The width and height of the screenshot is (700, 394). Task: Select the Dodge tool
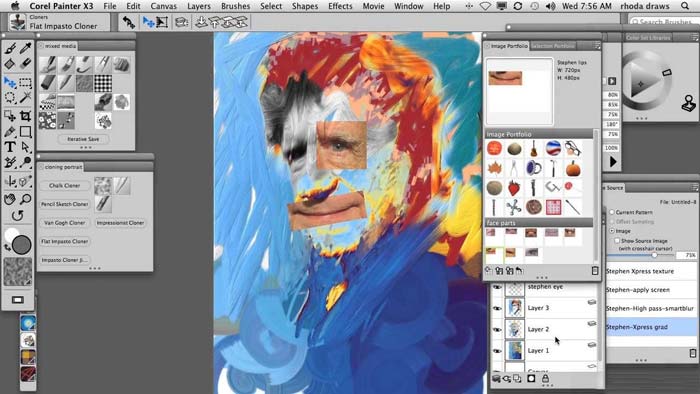coord(25,162)
